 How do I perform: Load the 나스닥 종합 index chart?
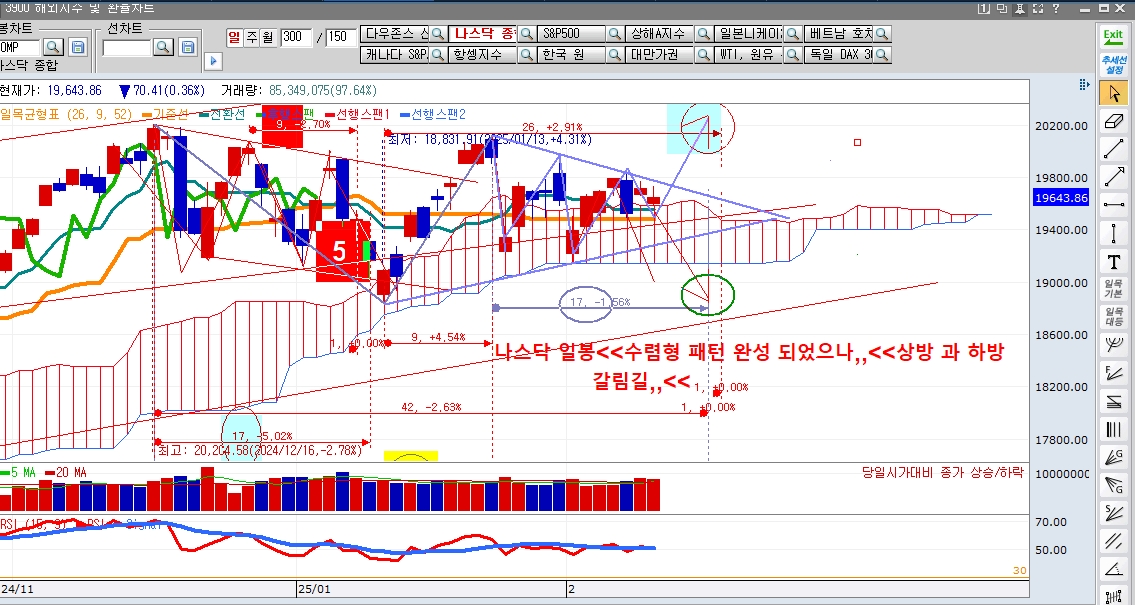(483, 34)
